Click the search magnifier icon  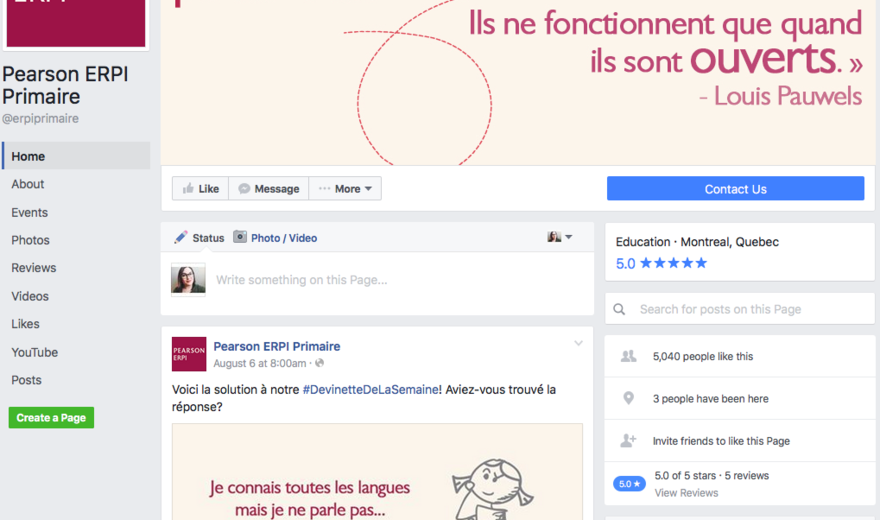tap(619, 309)
